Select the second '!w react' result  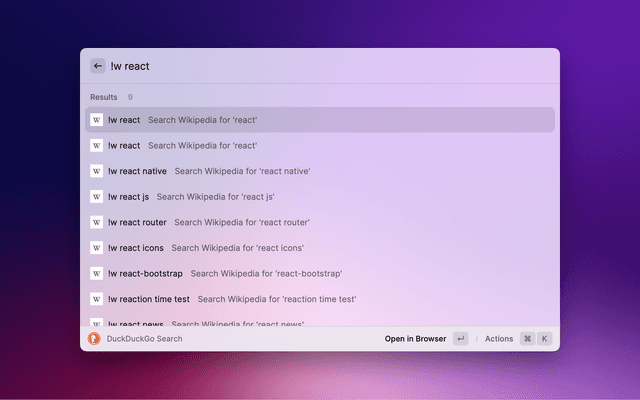tap(320, 146)
